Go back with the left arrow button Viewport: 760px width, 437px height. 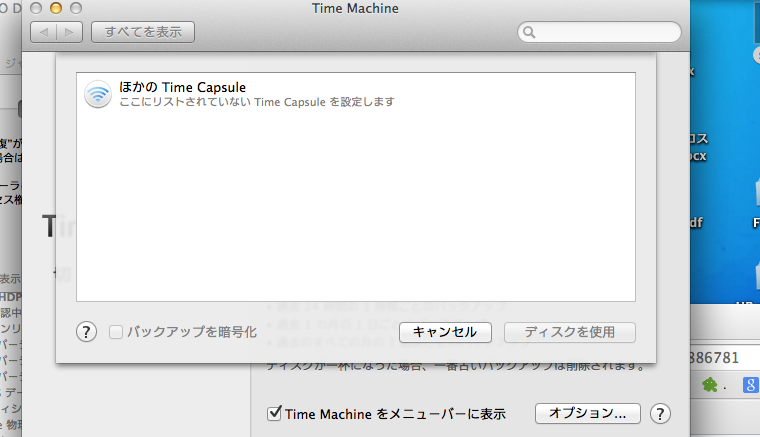click(46, 32)
